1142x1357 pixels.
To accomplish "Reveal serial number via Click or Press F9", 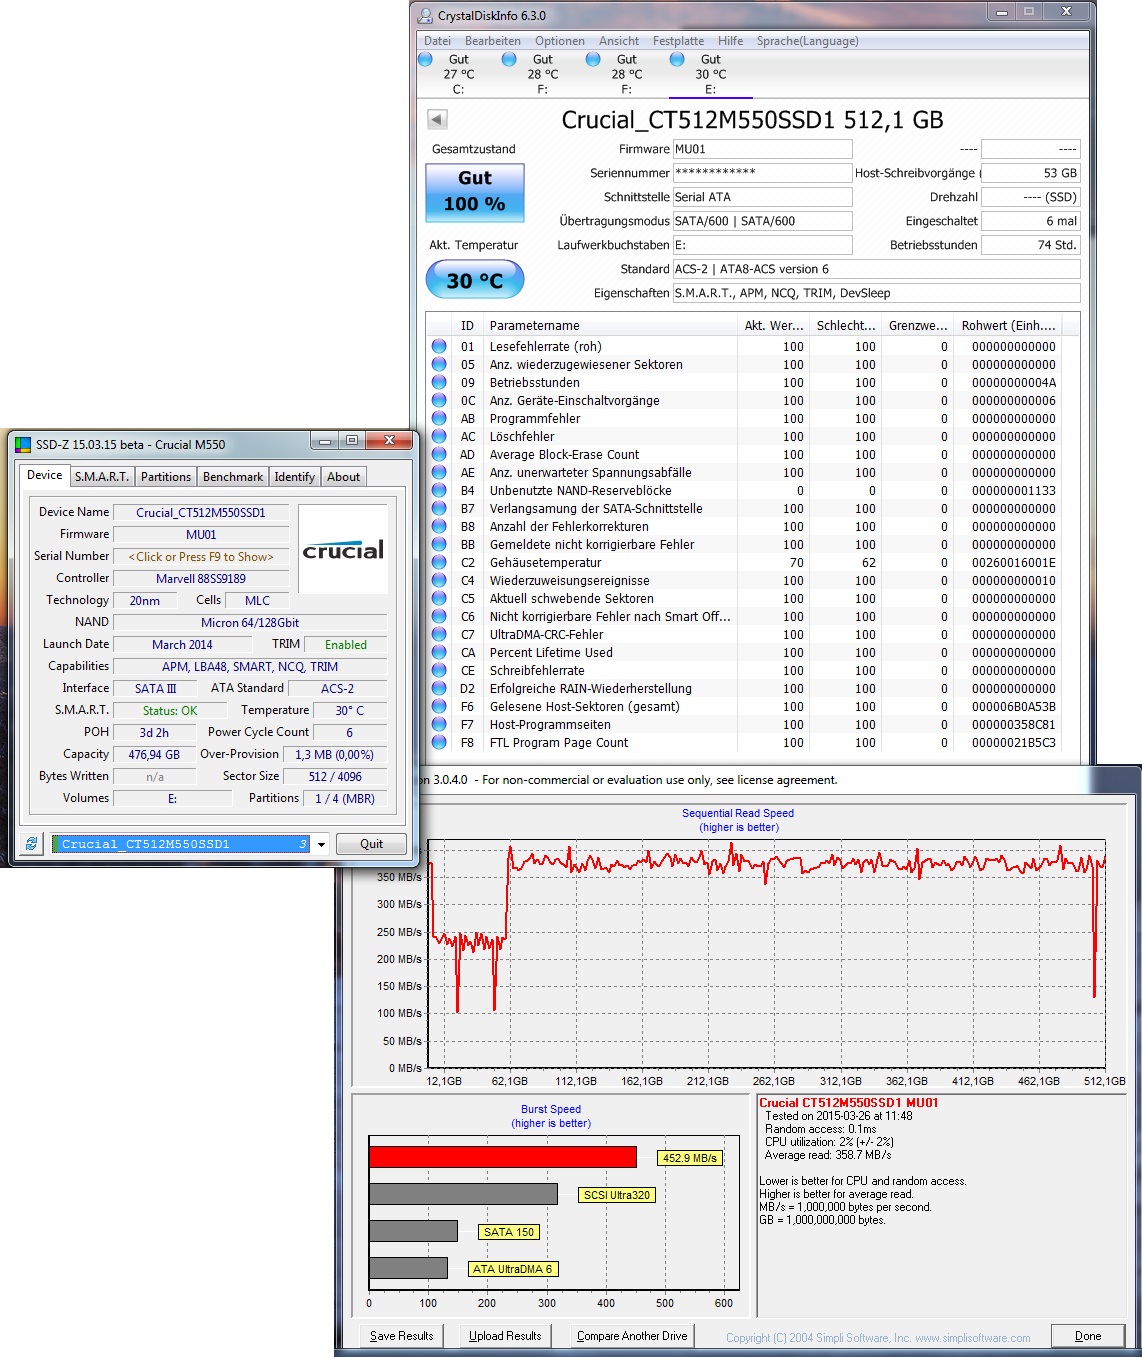I will tap(201, 557).
